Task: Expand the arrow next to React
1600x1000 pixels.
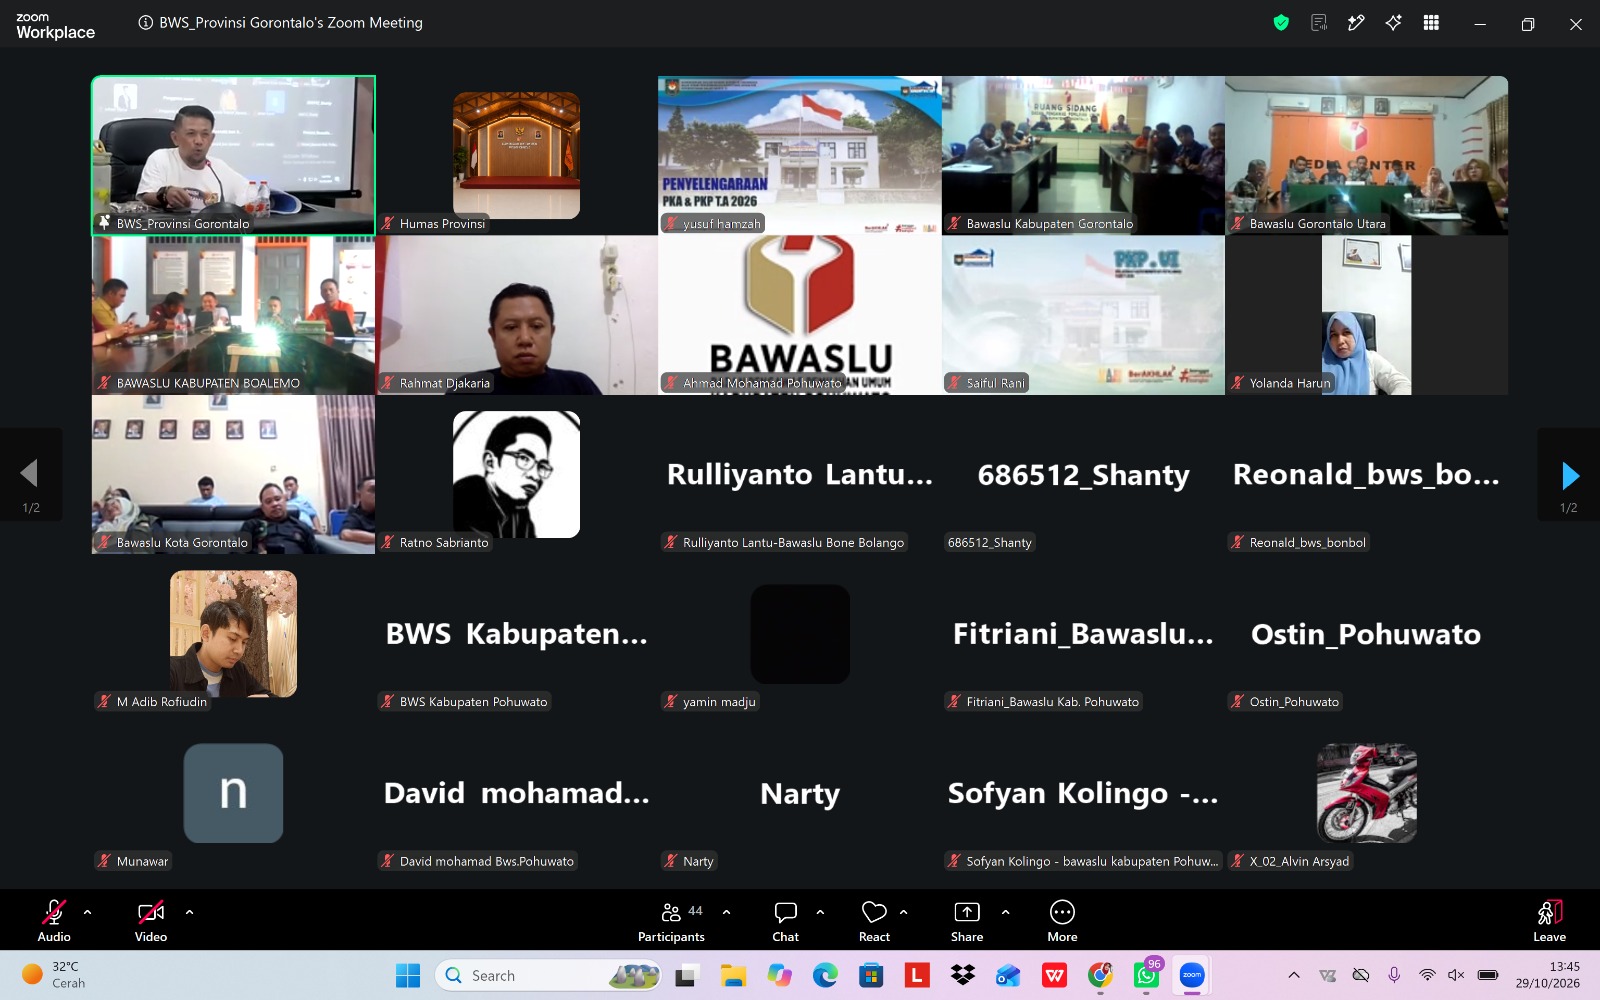Action: pyautogui.click(x=903, y=912)
